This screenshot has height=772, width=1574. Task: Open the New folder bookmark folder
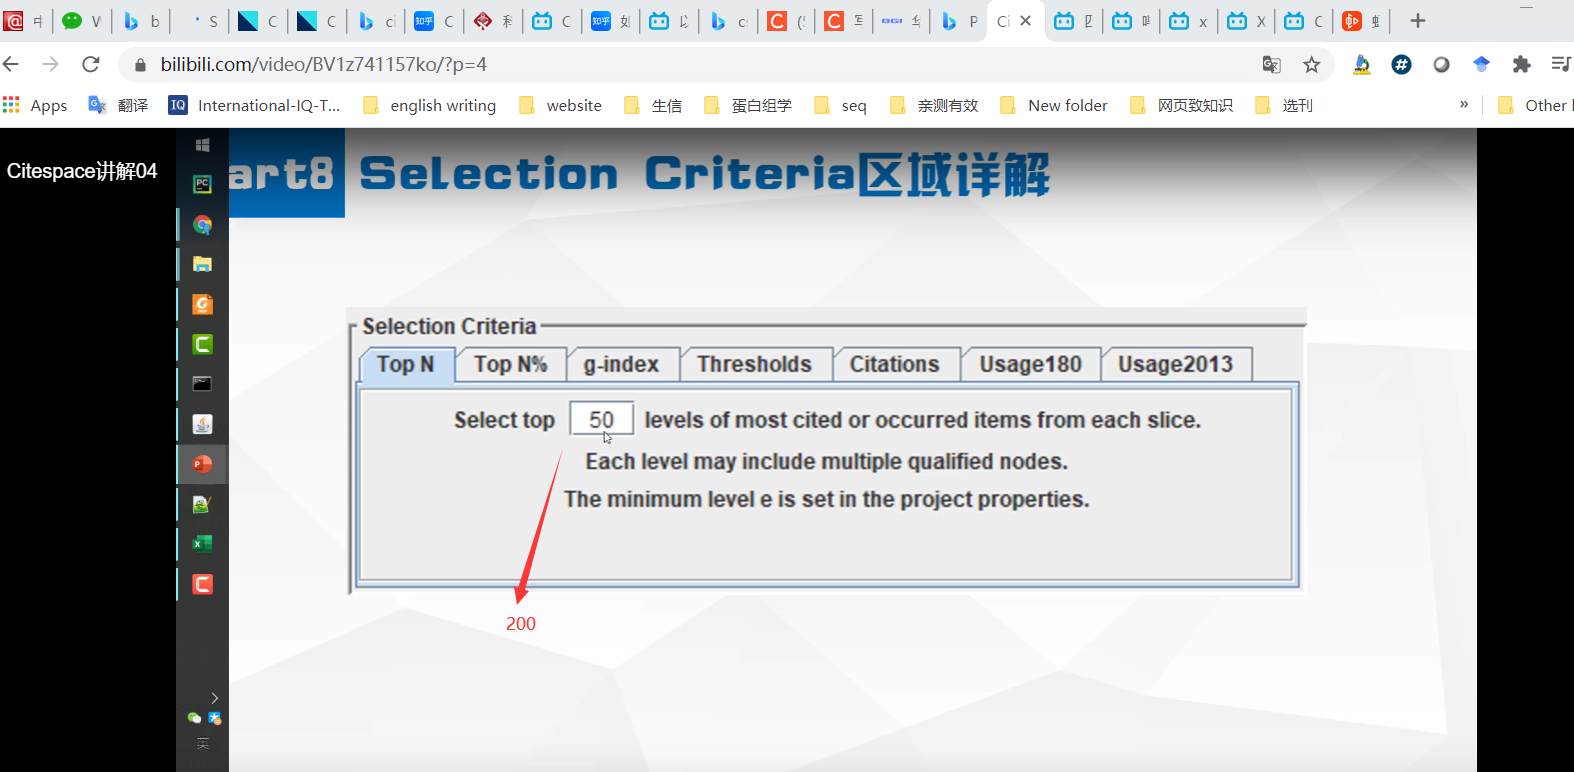tap(1053, 105)
